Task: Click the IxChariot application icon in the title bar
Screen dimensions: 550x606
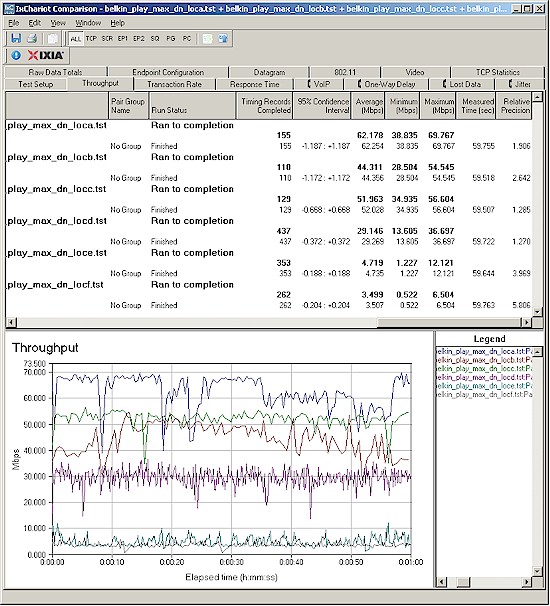Action: click(x=9, y=8)
